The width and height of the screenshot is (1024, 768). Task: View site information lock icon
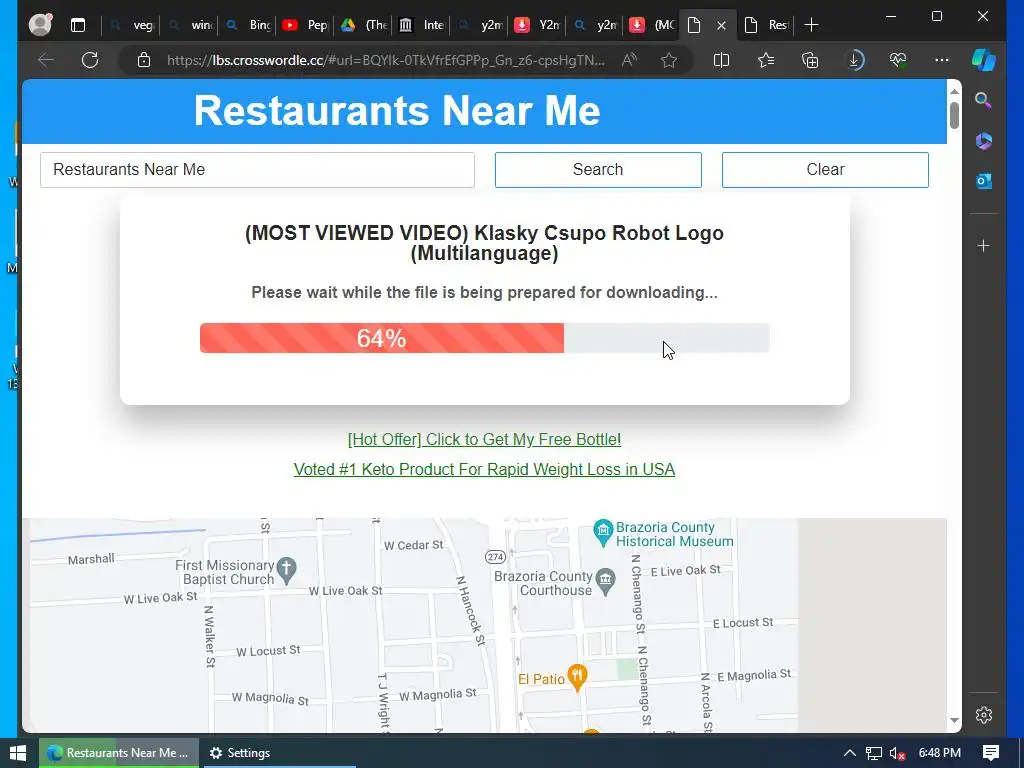(x=144, y=60)
